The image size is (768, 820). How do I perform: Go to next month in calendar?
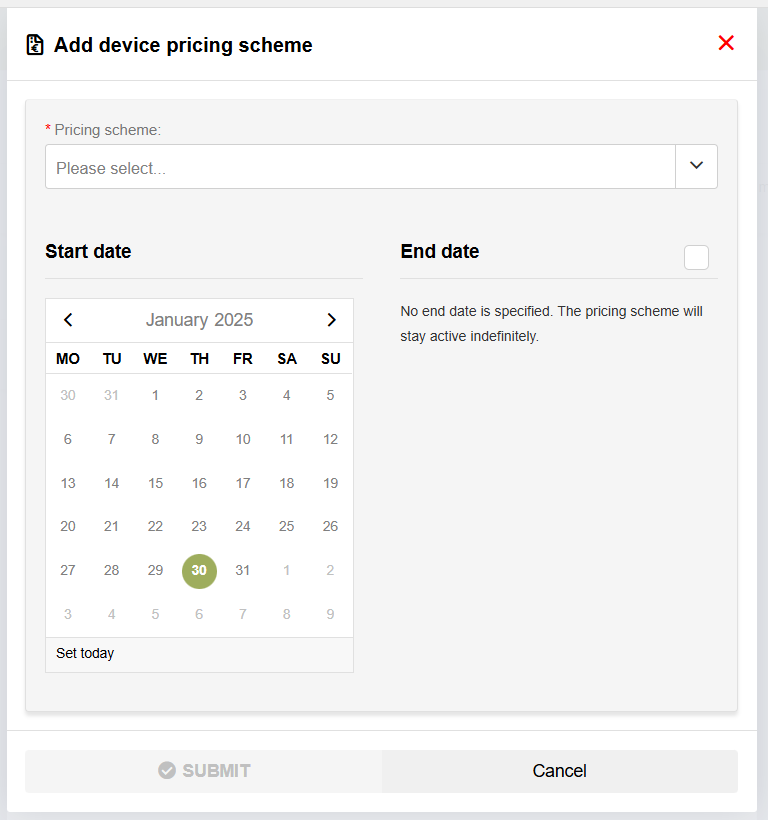(x=331, y=320)
